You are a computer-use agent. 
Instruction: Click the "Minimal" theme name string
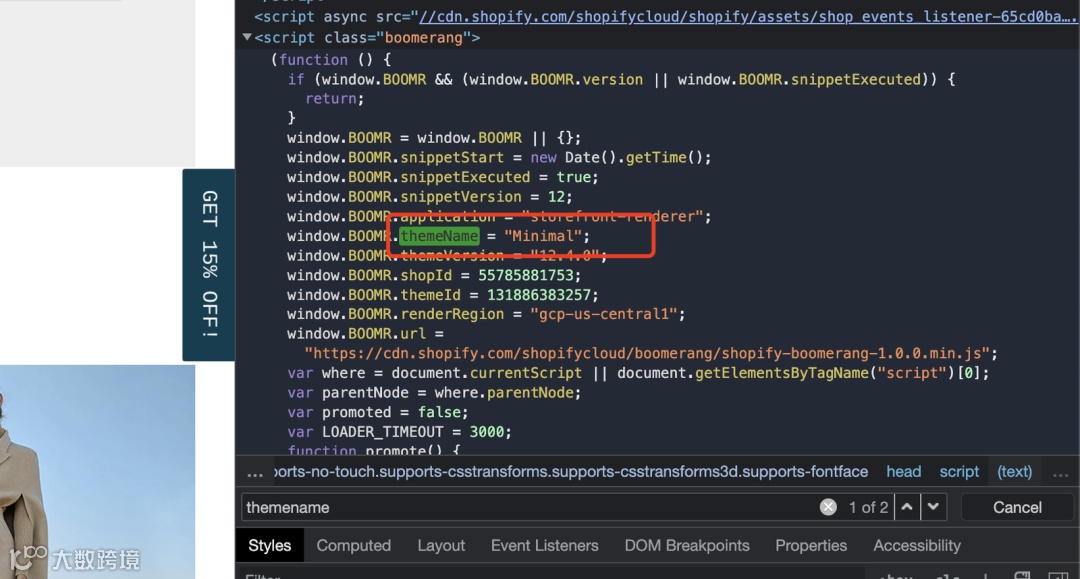tap(543, 236)
